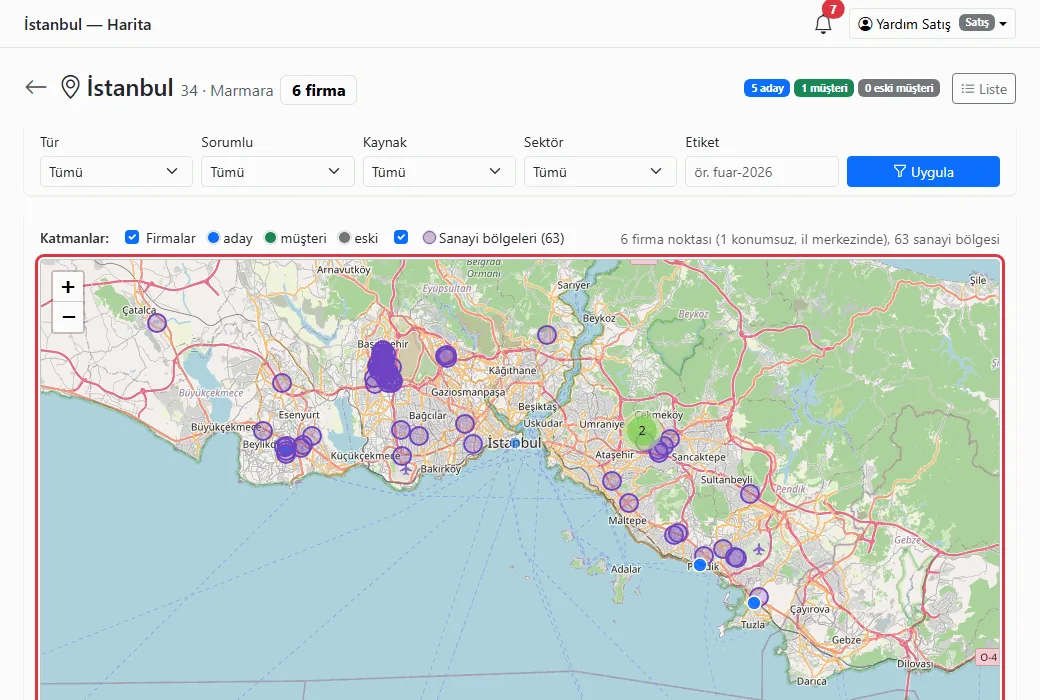Open the Kaynak dropdown
The width and height of the screenshot is (1040, 700).
[439, 172]
